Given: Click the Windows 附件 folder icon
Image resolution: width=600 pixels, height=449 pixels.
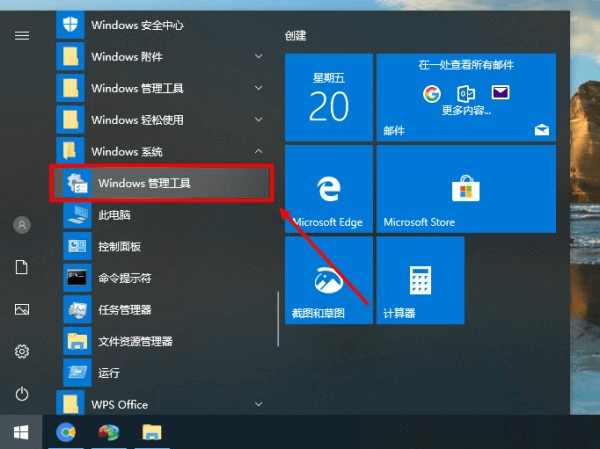Looking at the screenshot, I should click(70, 57).
